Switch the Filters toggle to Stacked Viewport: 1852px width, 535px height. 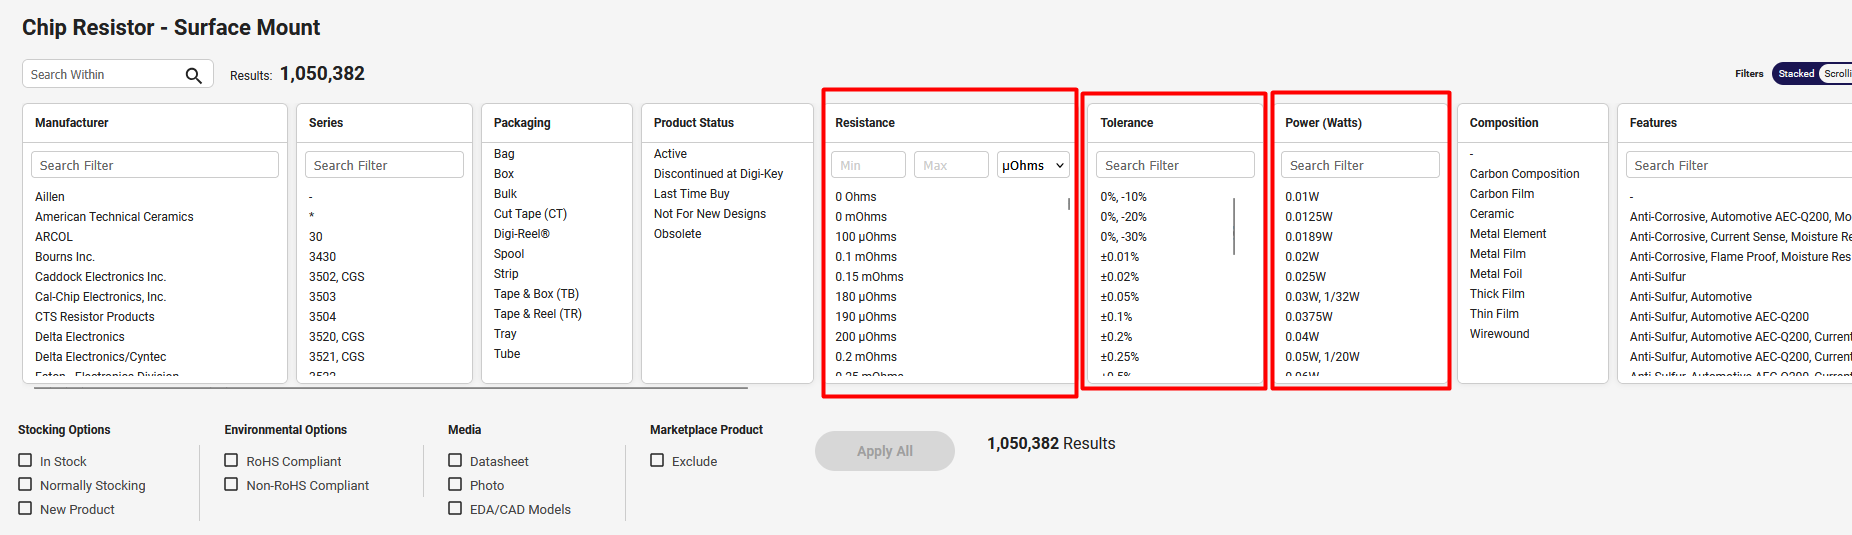click(1795, 74)
